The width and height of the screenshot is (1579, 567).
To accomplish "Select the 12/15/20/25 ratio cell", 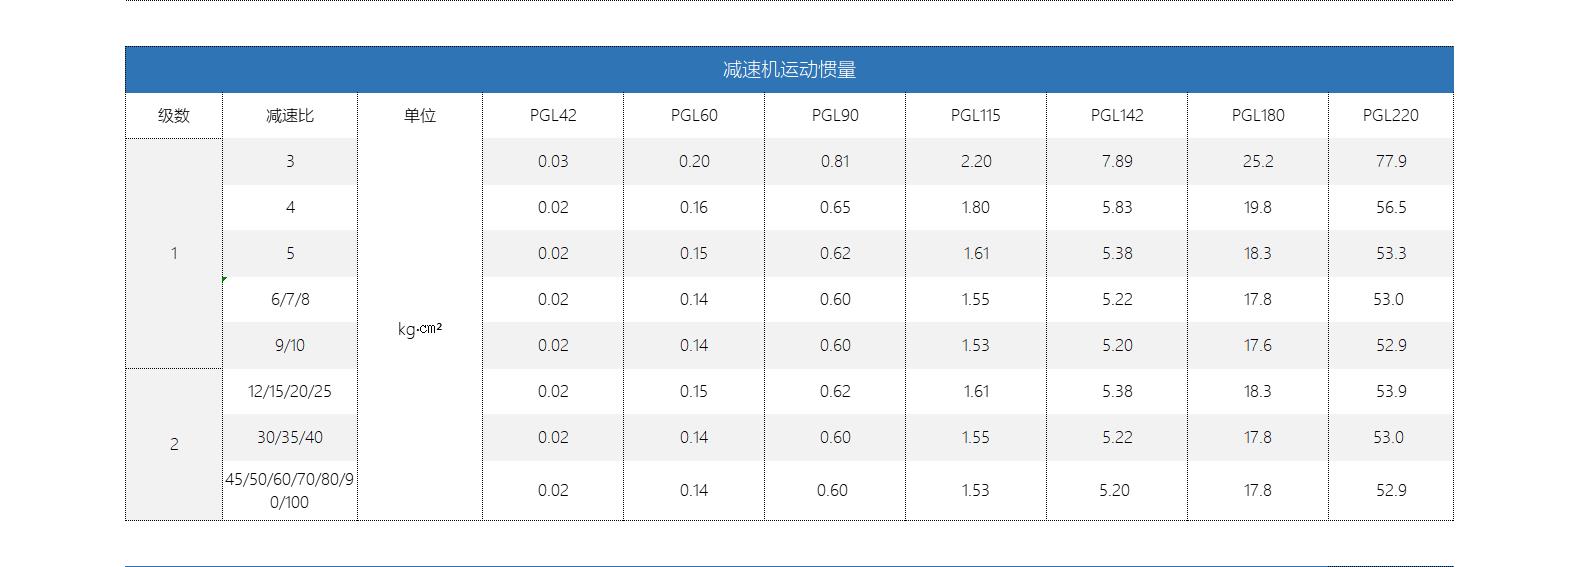I will pos(290,391).
